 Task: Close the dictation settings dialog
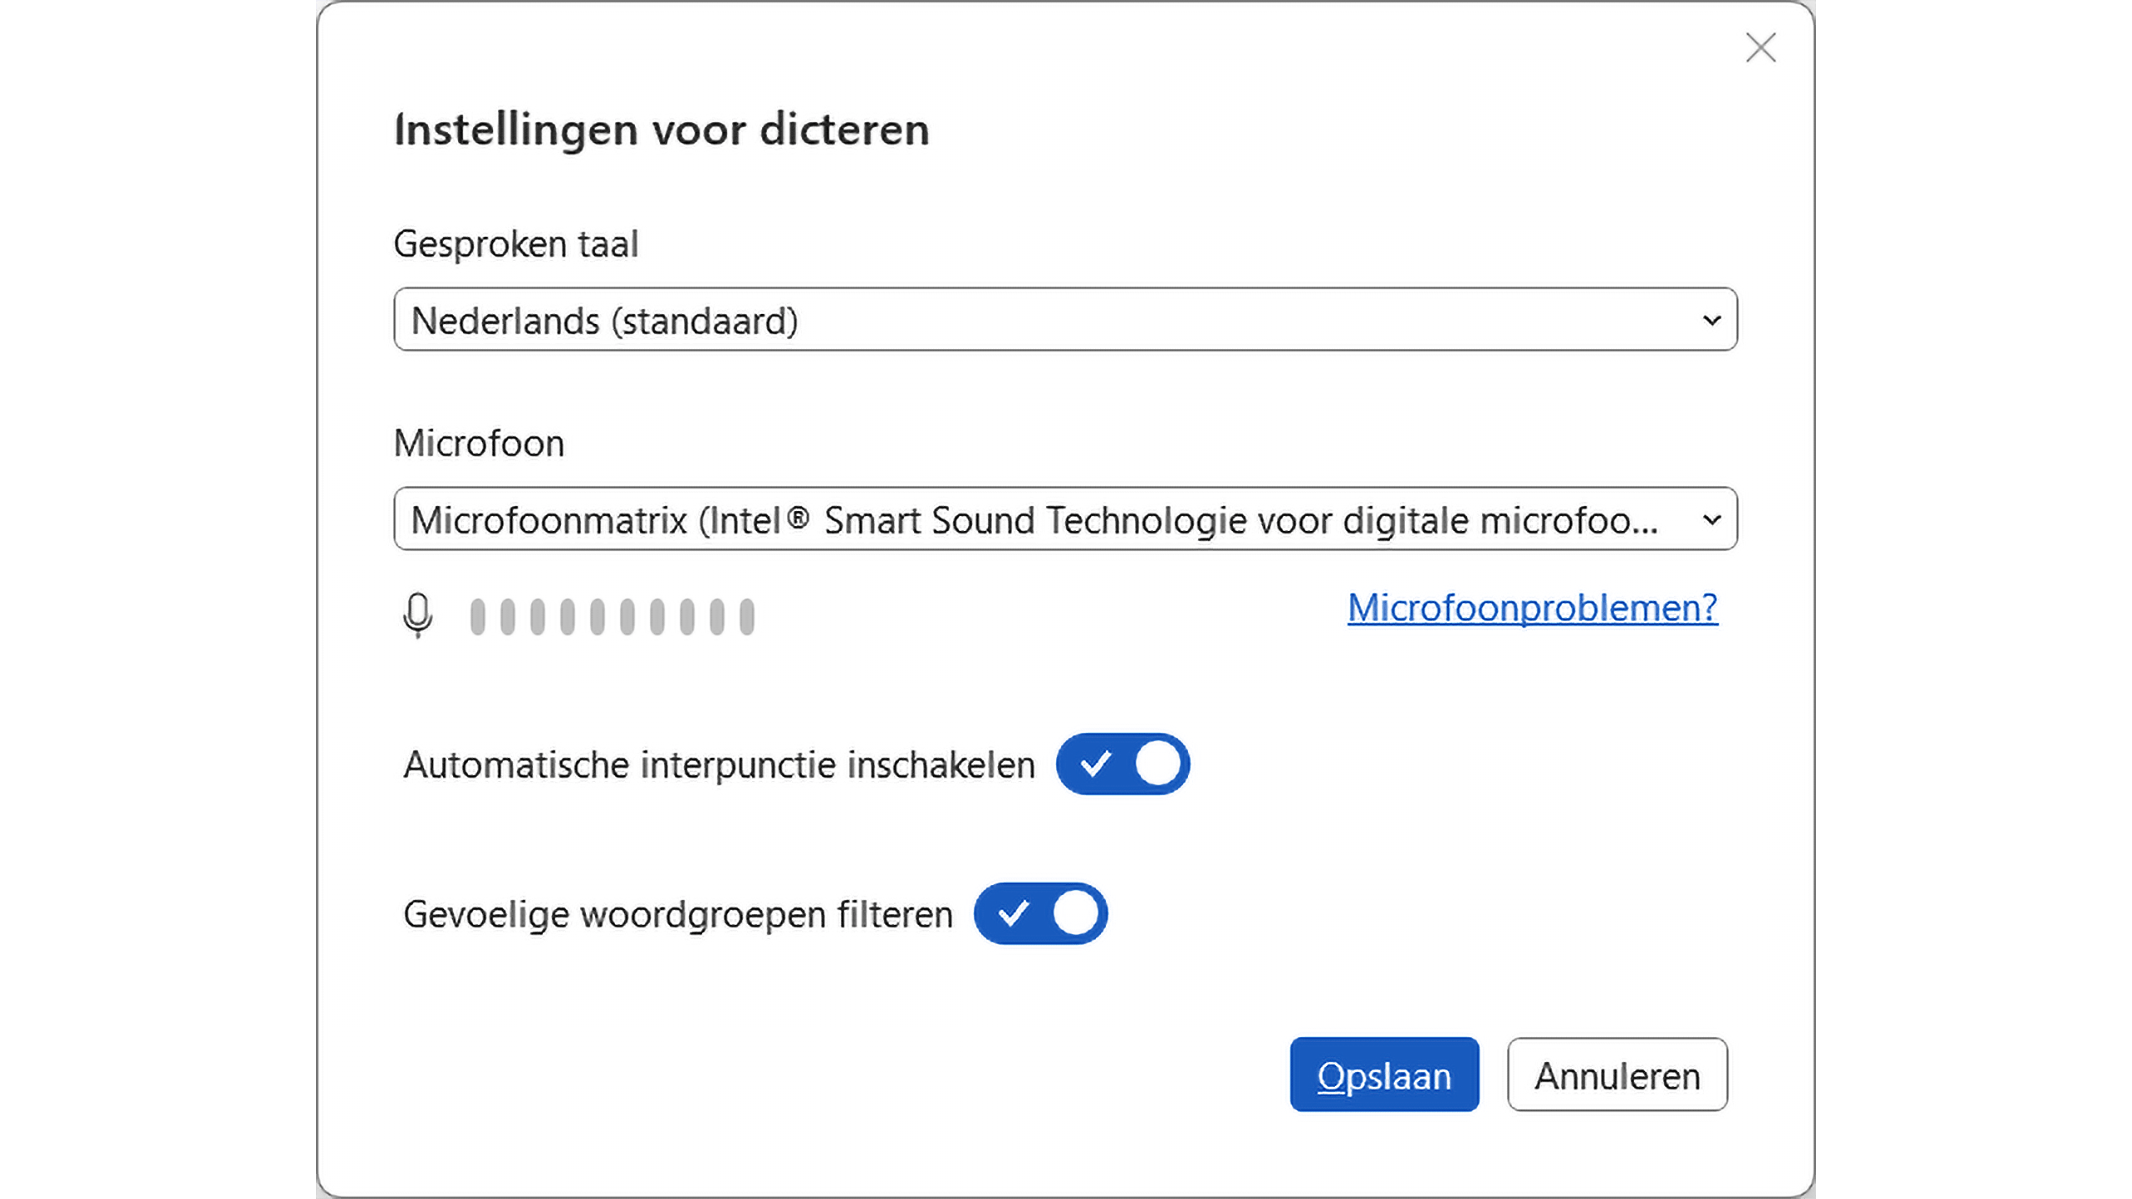click(1760, 47)
